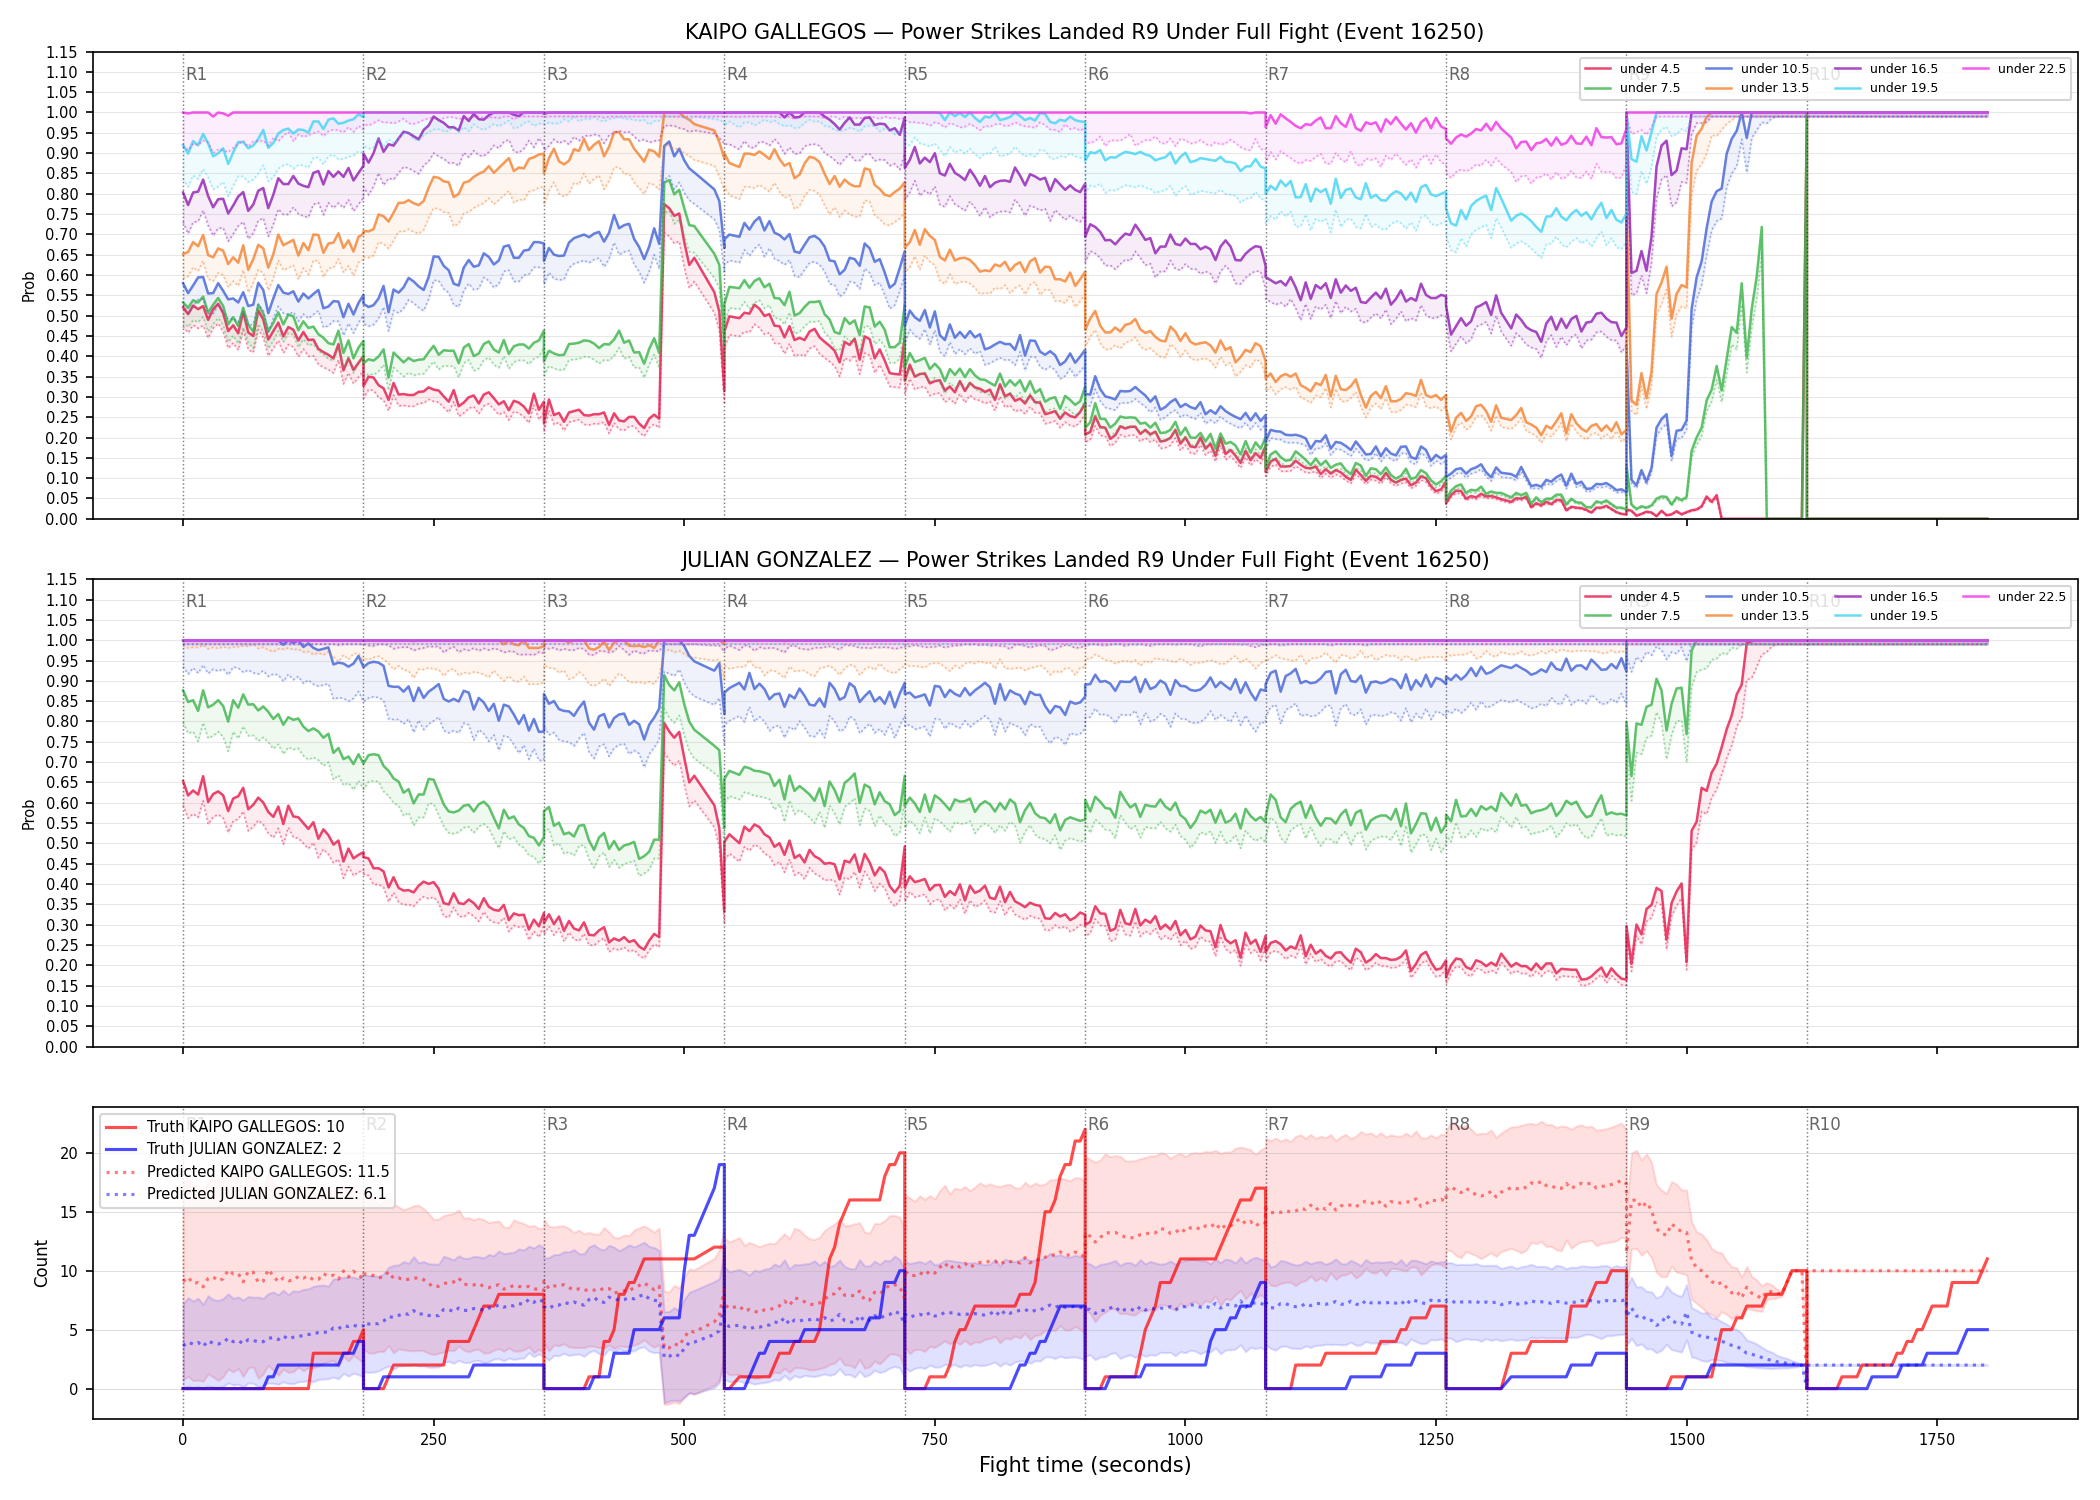
Task: Click the KAIPO GALLEGOS chart title
Action: pyautogui.click(x=1084, y=32)
